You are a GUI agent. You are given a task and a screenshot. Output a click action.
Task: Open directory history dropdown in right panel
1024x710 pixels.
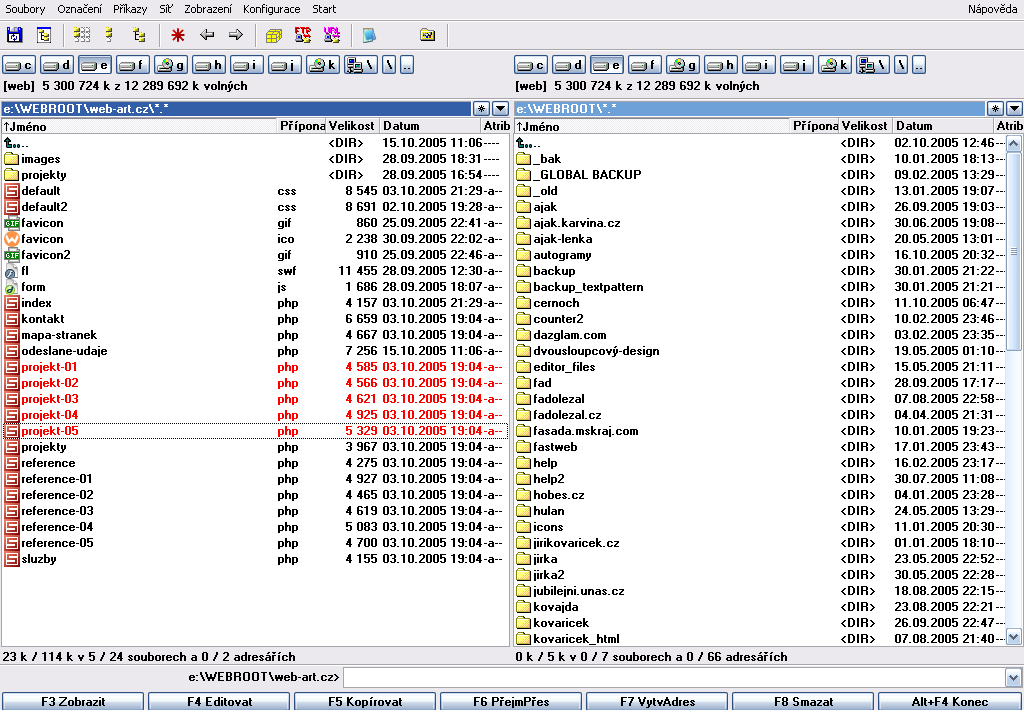click(x=1014, y=108)
